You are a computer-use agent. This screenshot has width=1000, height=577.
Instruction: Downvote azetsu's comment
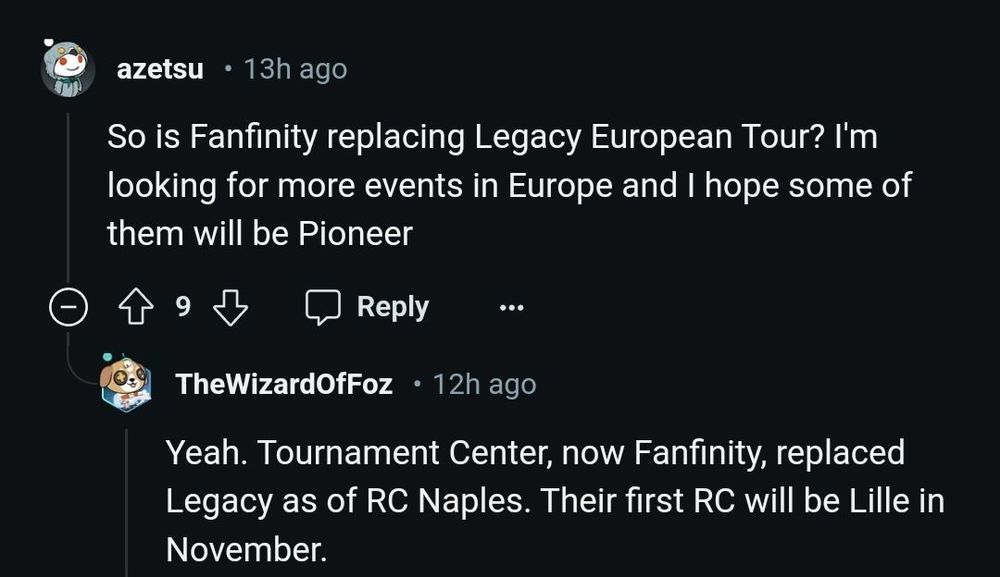pos(231,308)
